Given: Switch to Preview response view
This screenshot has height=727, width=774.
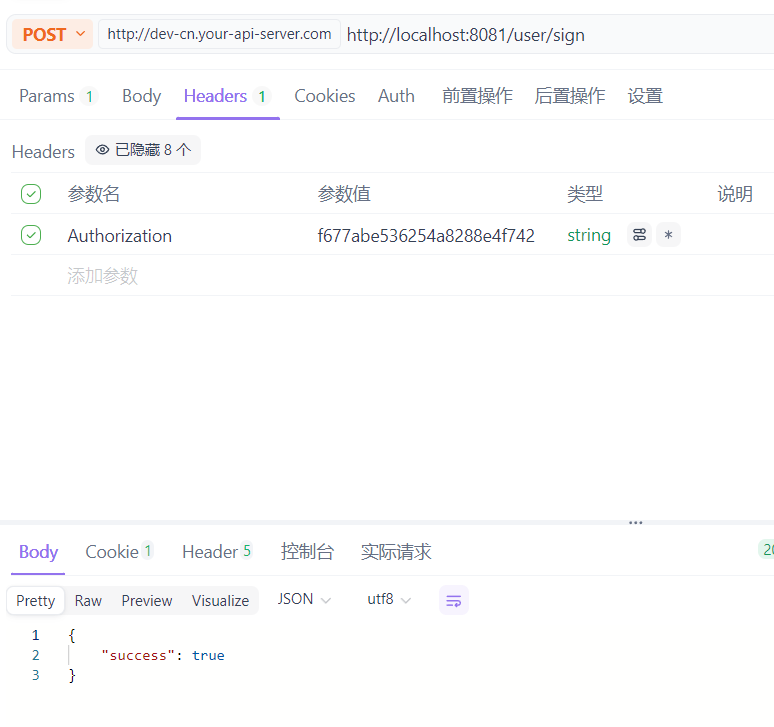Looking at the screenshot, I should pyautogui.click(x=147, y=600).
